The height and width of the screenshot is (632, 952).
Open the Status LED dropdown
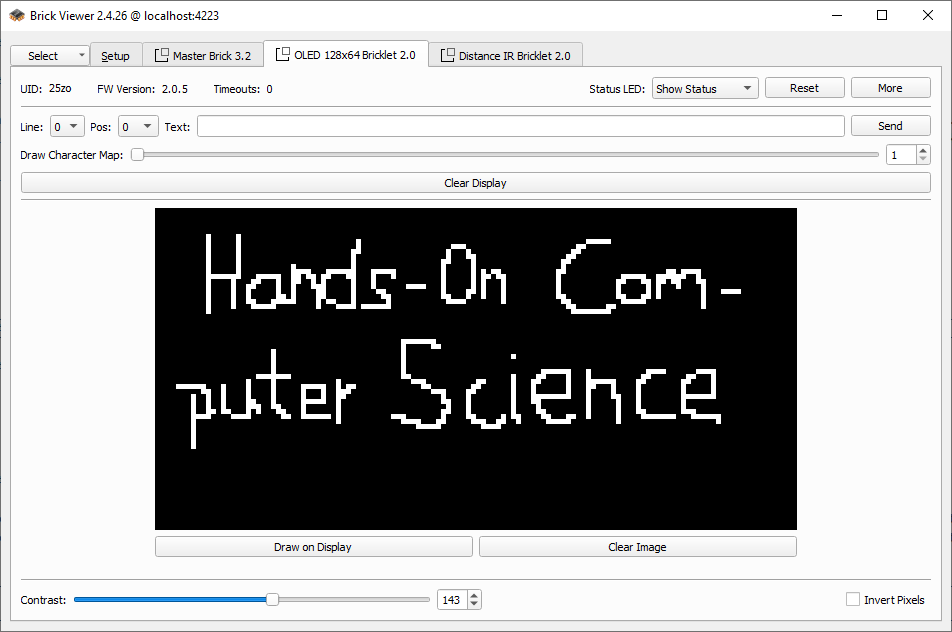tap(704, 88)
